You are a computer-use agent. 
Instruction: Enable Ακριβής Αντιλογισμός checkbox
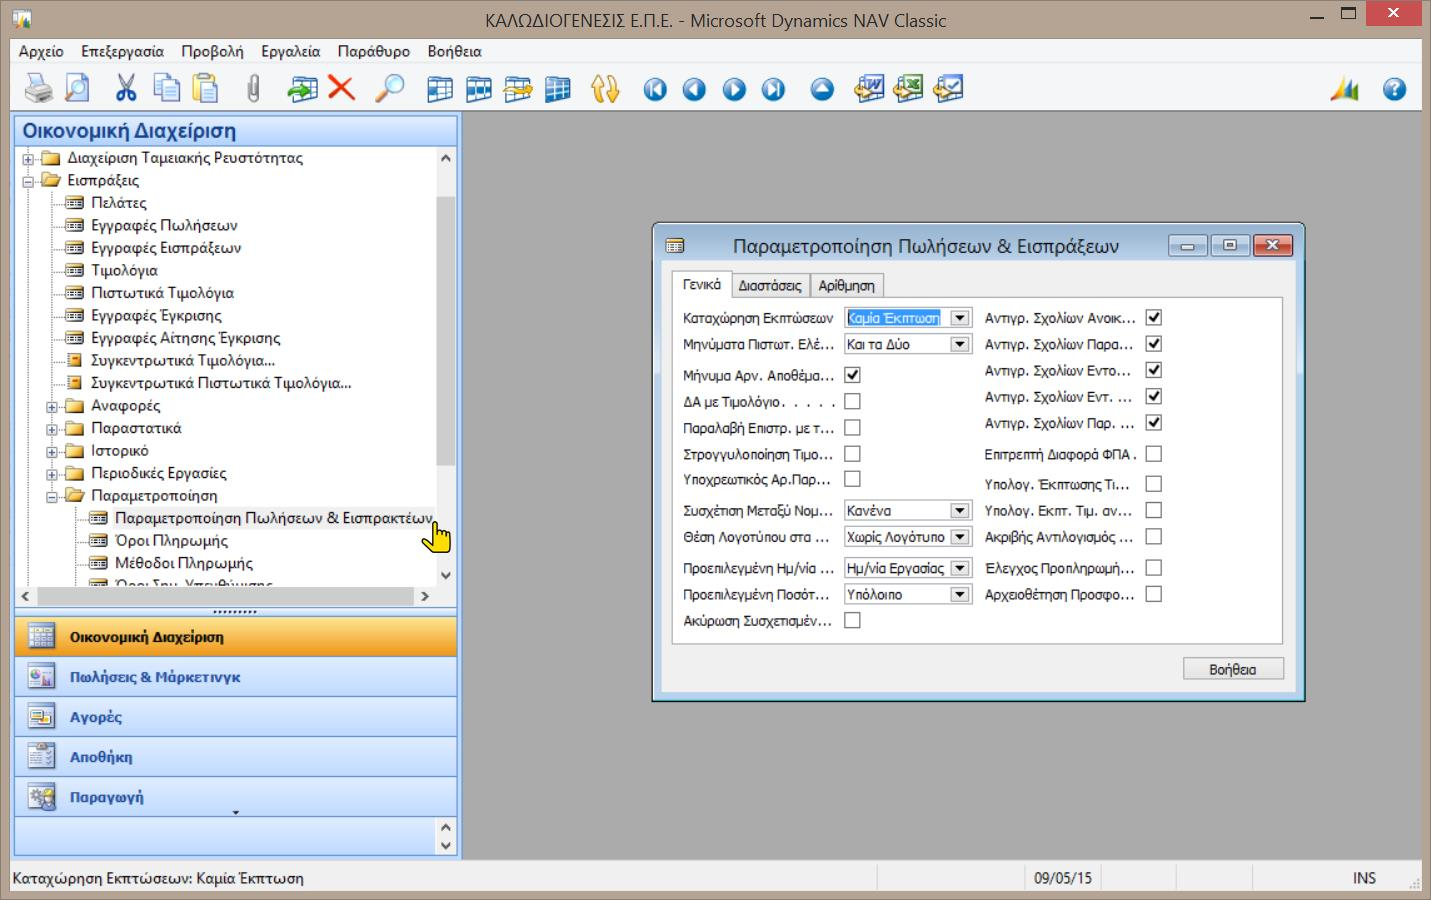tap(1153, 536)
